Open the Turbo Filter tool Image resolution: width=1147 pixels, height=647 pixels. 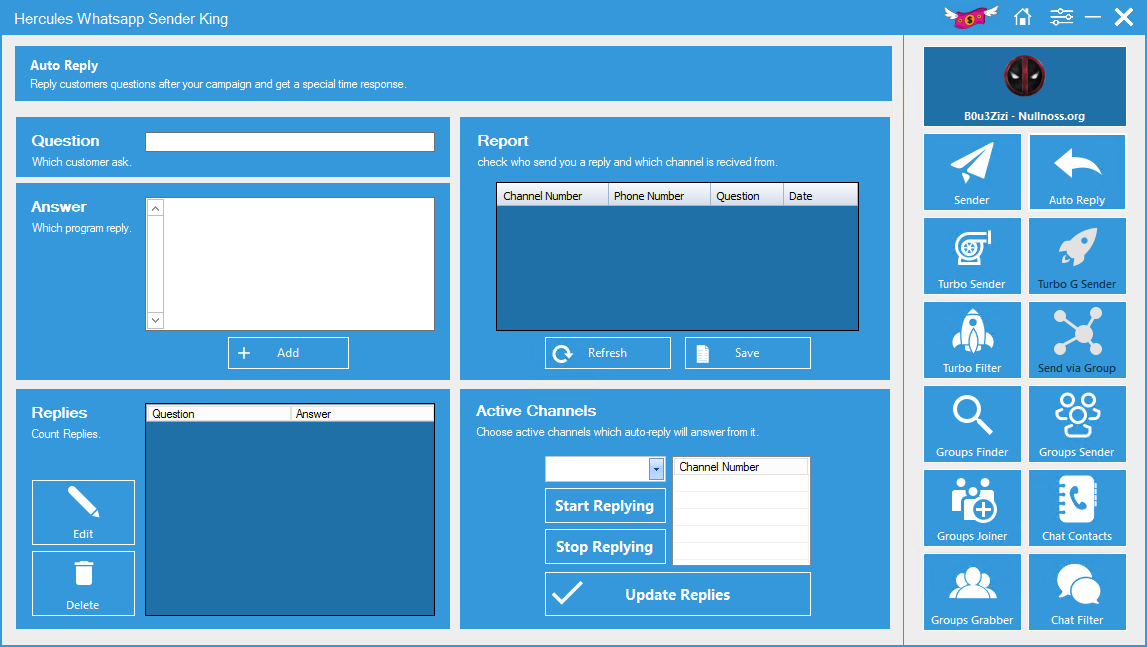pos(972,340)
